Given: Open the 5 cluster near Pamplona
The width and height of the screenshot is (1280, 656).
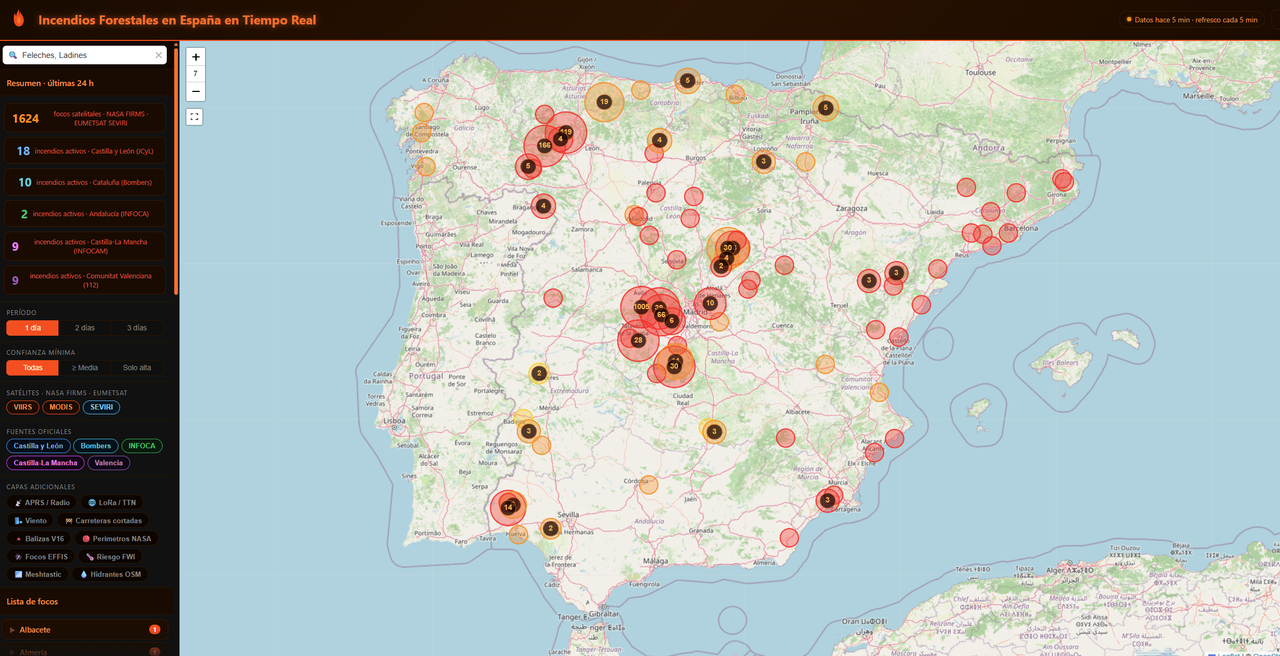Looking at the screenshot, I should click(x=825, y=108).
